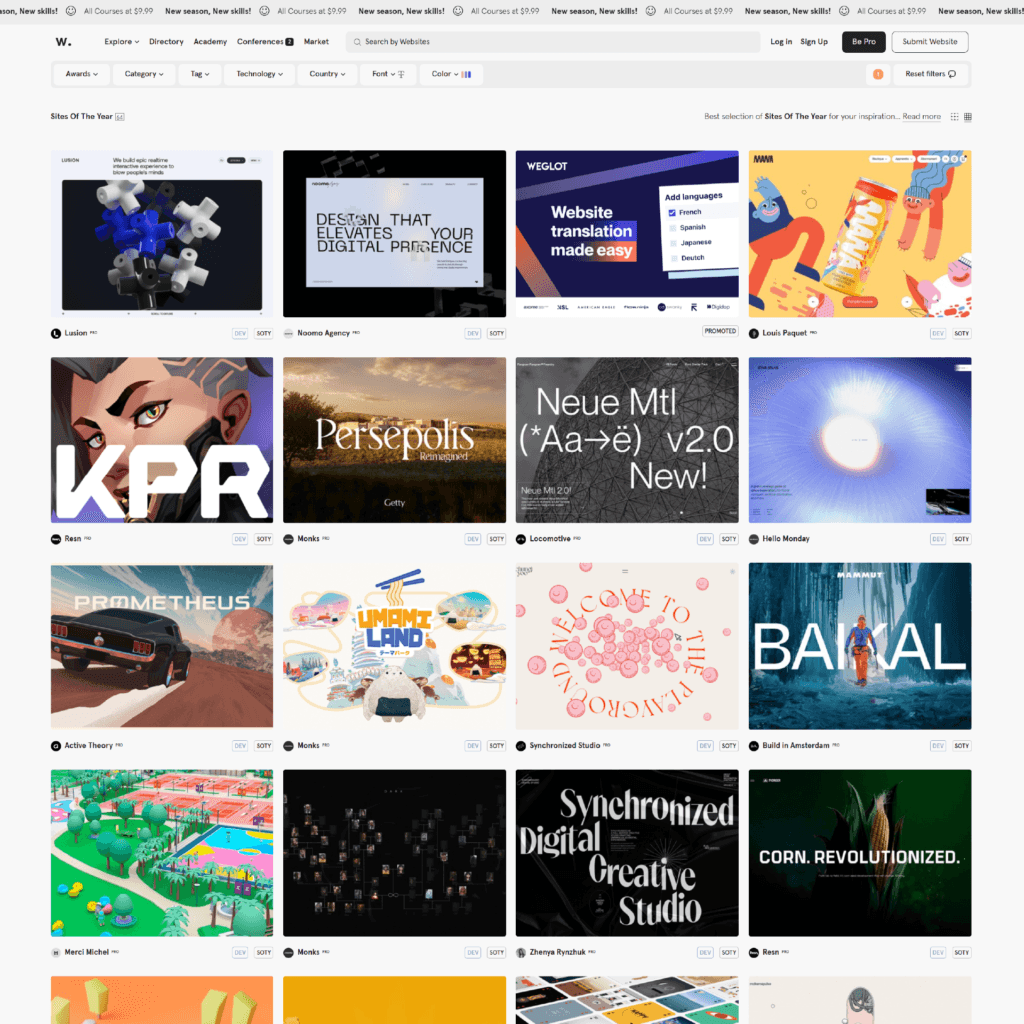Click the DEV badge under Hello Monday

pyautogui.click(x=937, y=539)
